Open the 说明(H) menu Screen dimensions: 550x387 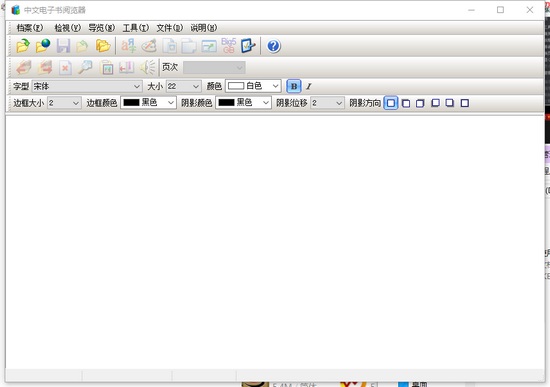[x=203, y=28]
